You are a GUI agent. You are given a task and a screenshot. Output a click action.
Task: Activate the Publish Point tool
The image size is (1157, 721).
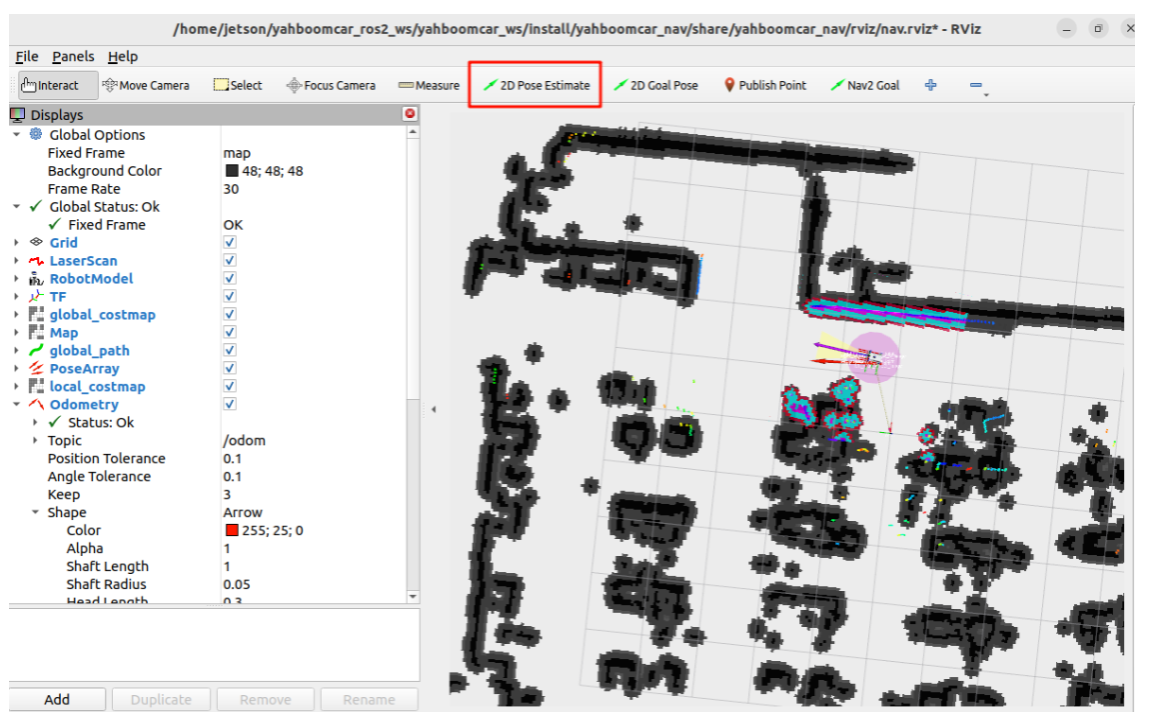click(765, 86)
